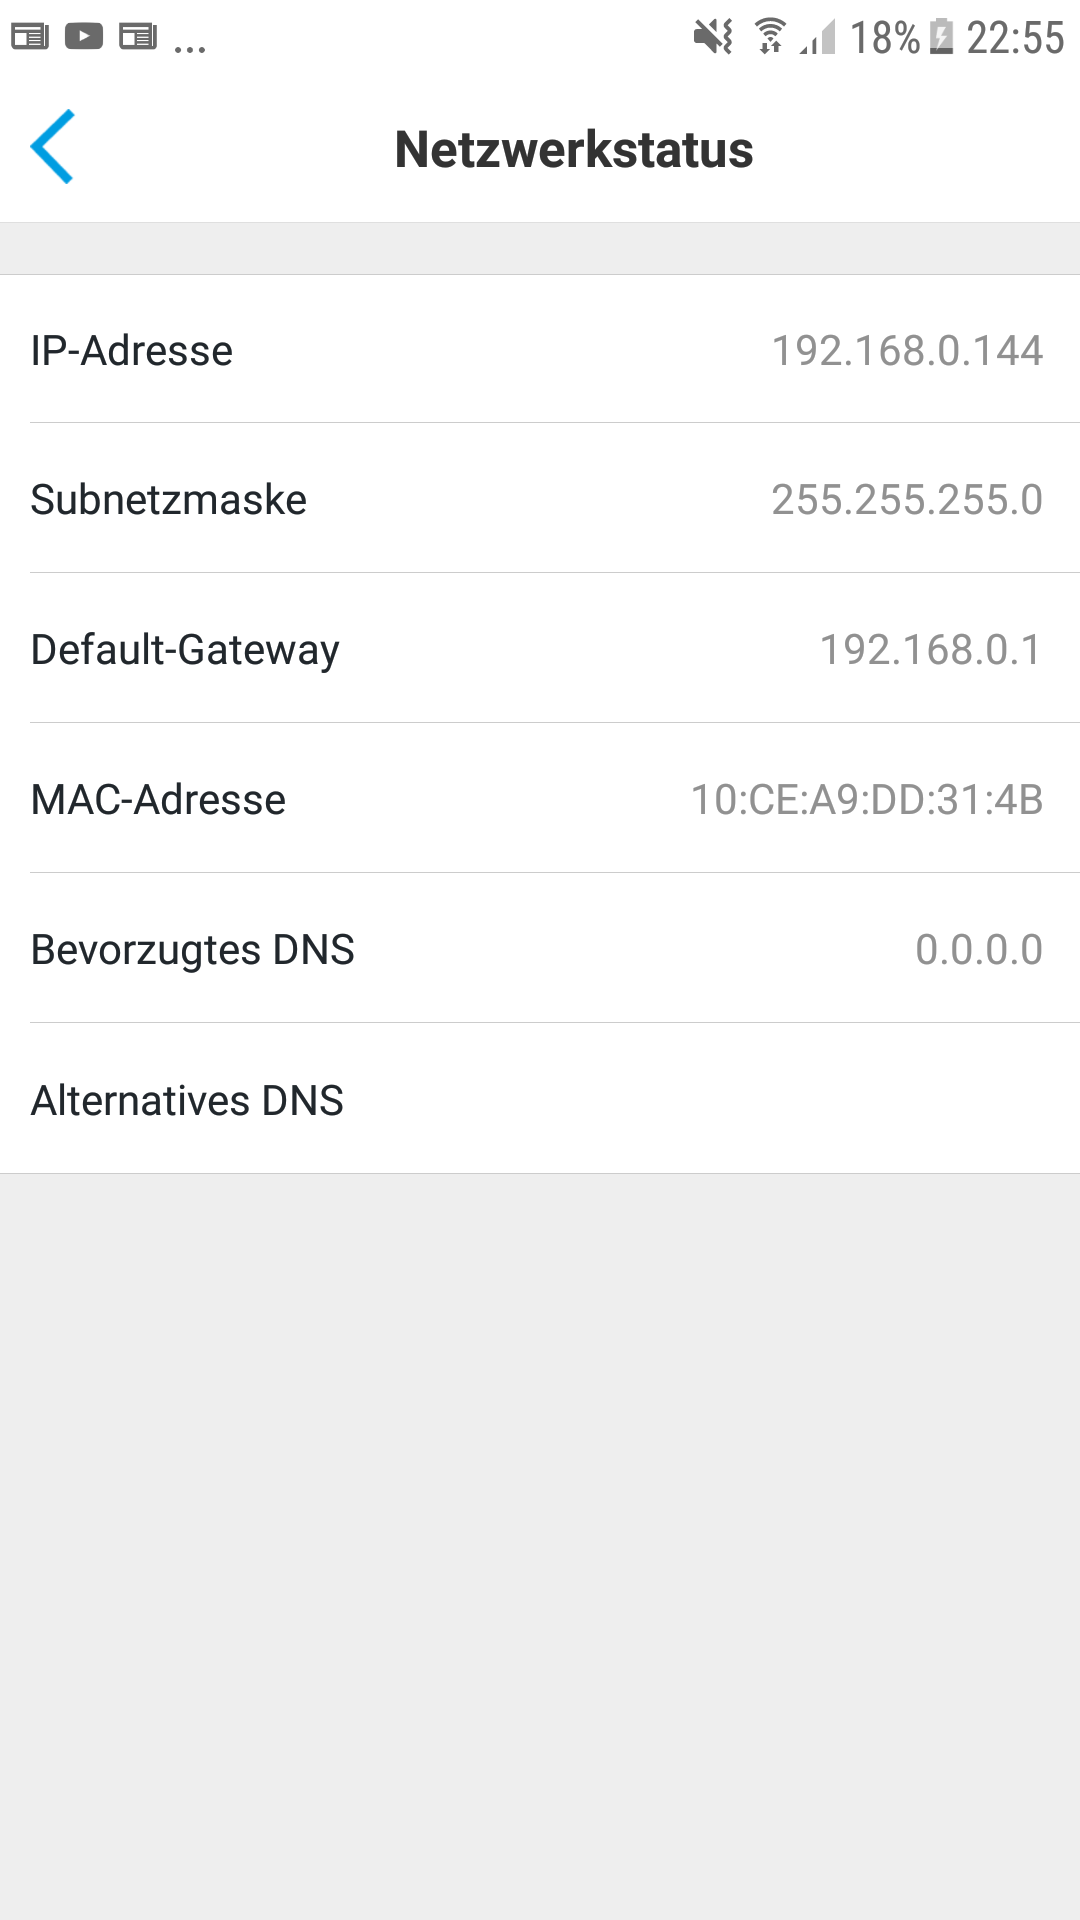Tap the subnet value 255.255.255.0
The image size is (1080, 1920).
click(x=907, y=500)
